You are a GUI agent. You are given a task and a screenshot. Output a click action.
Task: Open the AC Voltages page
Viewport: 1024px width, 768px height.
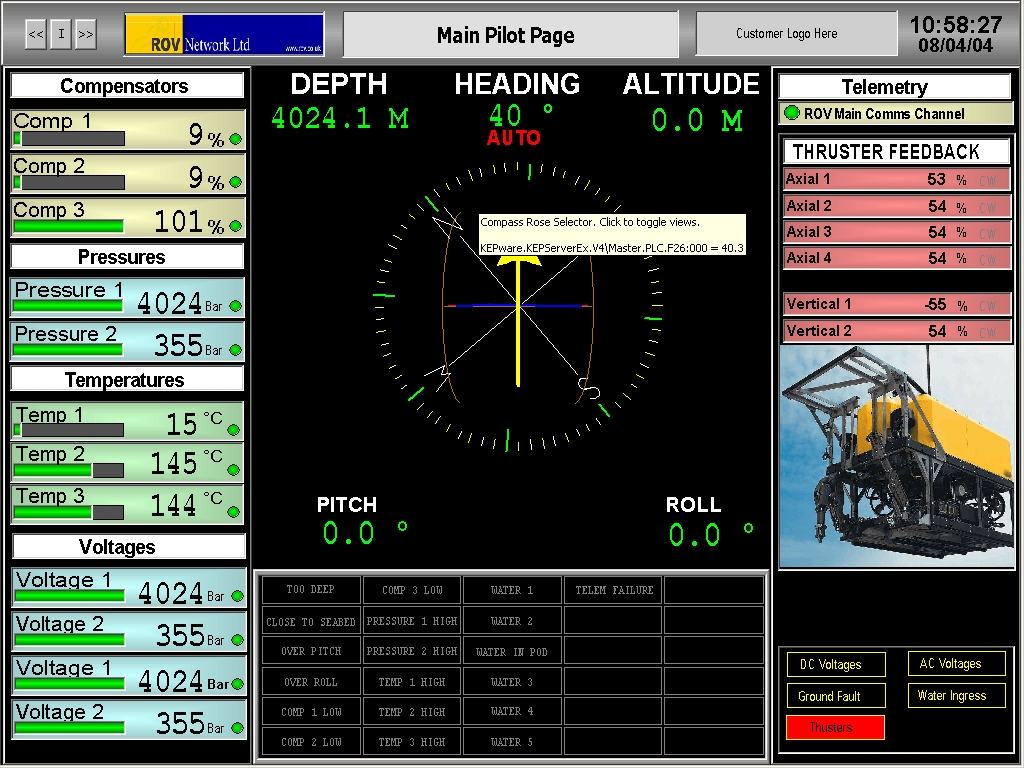(x=950, y=664)
